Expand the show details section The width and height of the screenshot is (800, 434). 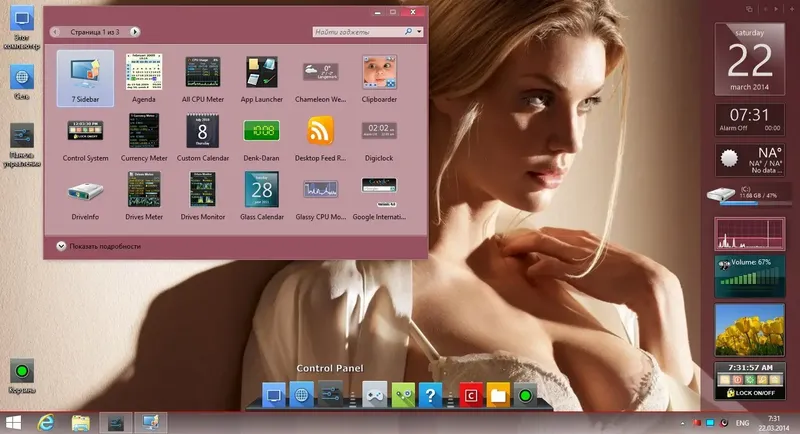coord(98,246)
